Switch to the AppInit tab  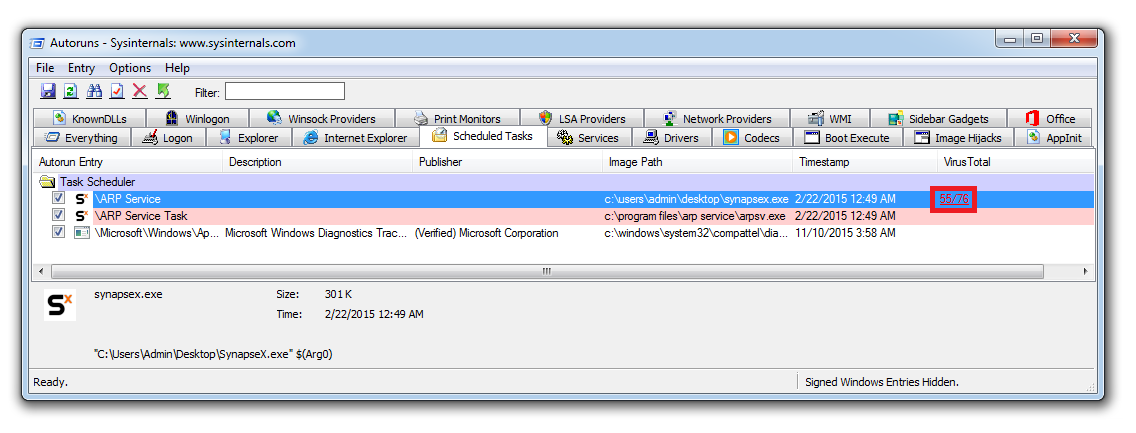[x=1054, y=138]
